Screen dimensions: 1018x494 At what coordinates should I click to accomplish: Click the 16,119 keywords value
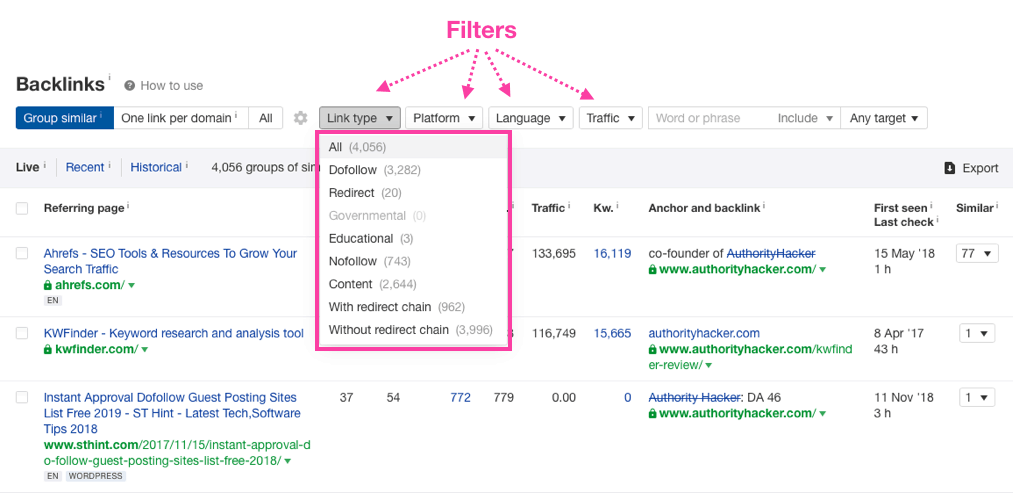point(612,253)
